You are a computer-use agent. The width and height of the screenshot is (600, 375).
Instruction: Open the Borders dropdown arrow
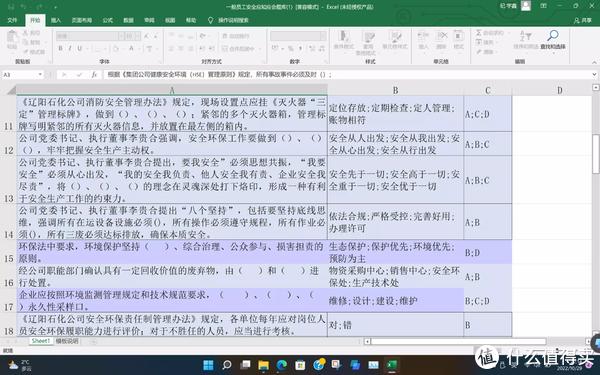[x=106, y=49]
